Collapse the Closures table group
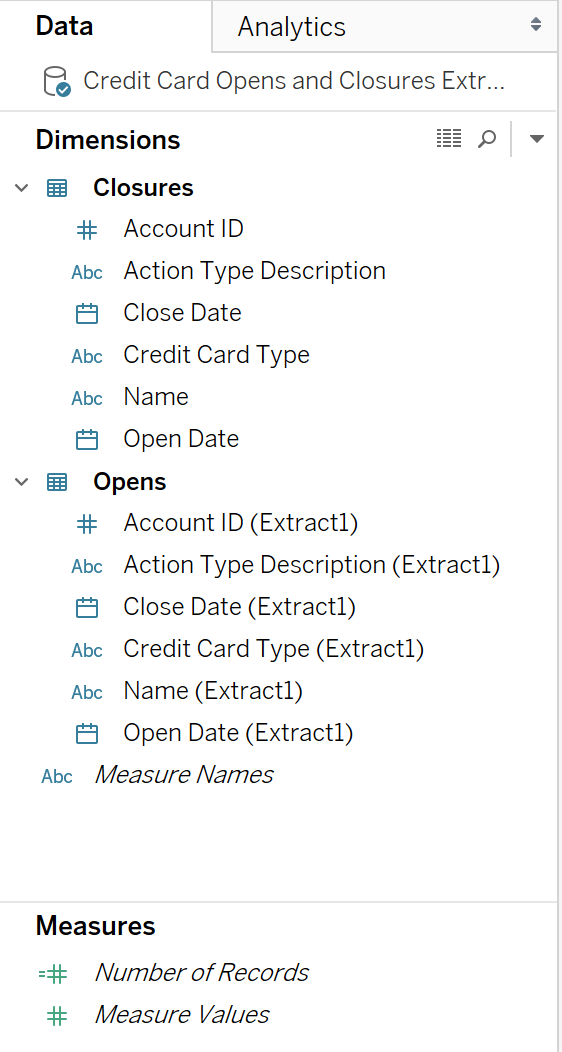The image size is (562, 1052). pos(22,188)
